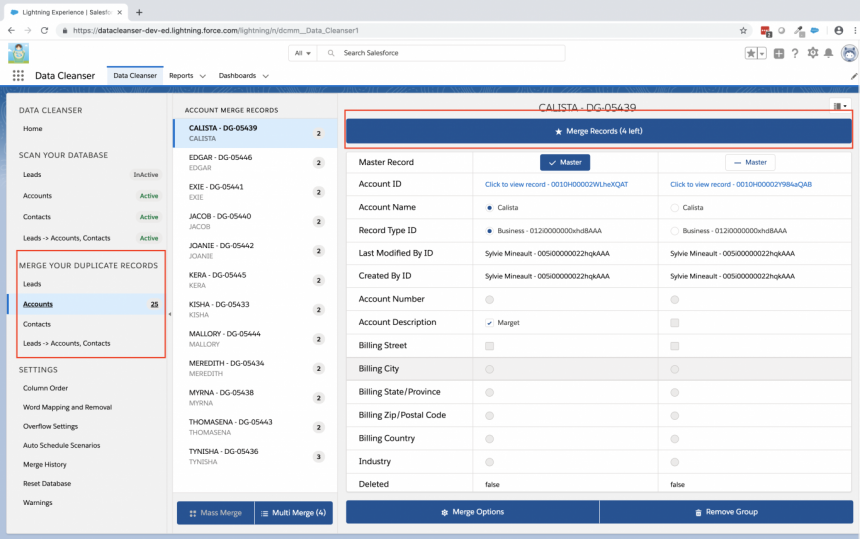Open a new browser tab

(139, 12)
